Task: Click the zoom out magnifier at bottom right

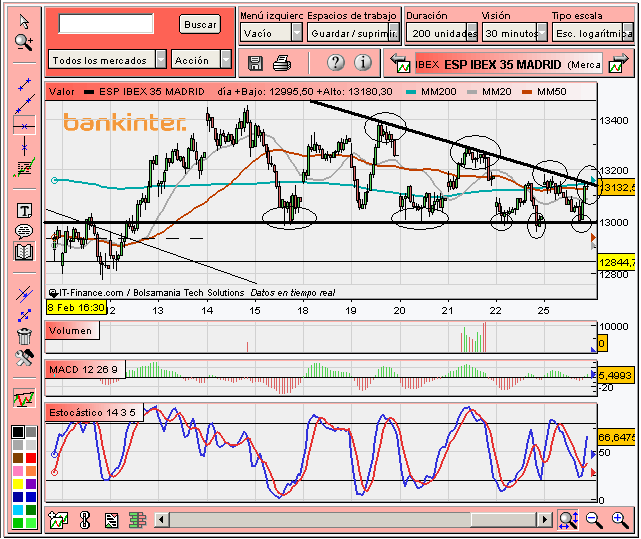Action: point(594,520)
